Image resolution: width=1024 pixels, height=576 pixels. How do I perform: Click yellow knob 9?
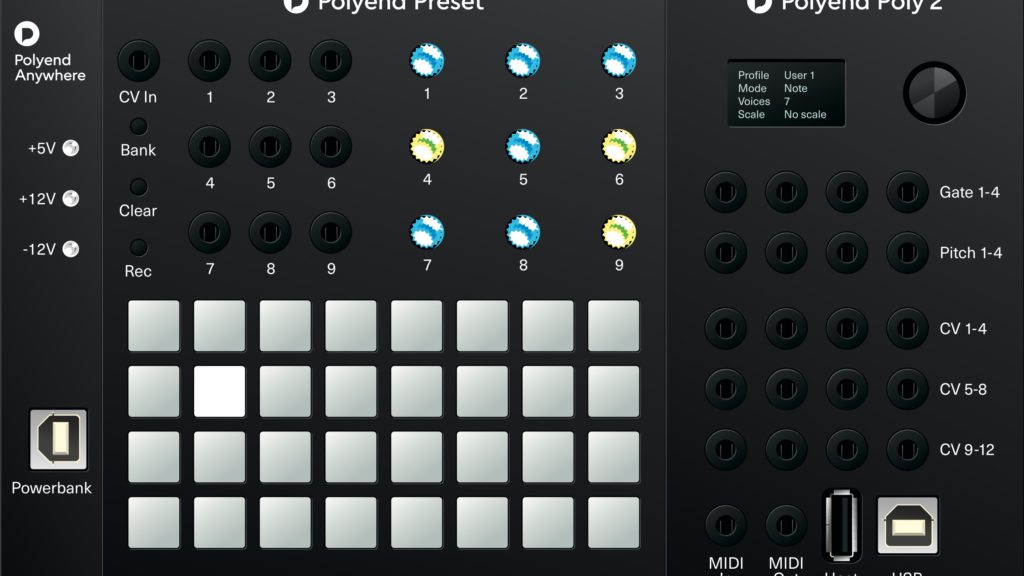[619, 232]
